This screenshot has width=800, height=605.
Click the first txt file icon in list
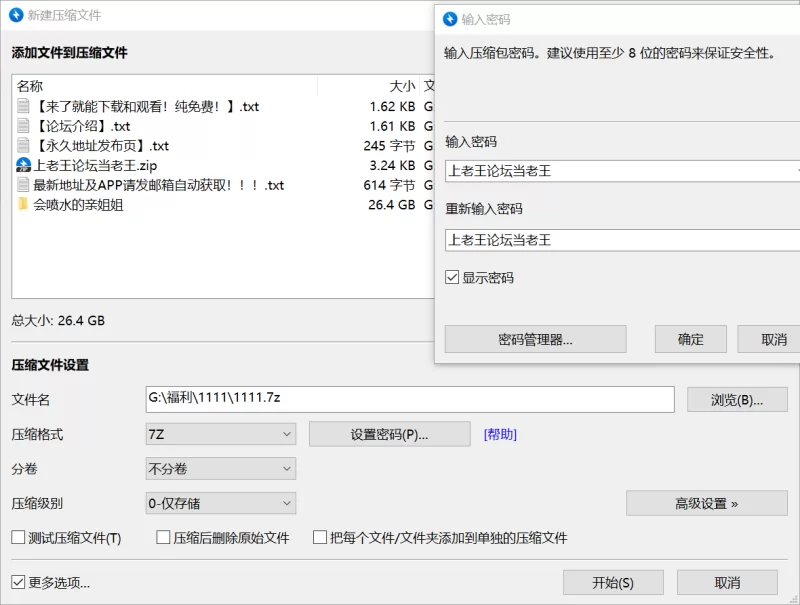(24, 106)
